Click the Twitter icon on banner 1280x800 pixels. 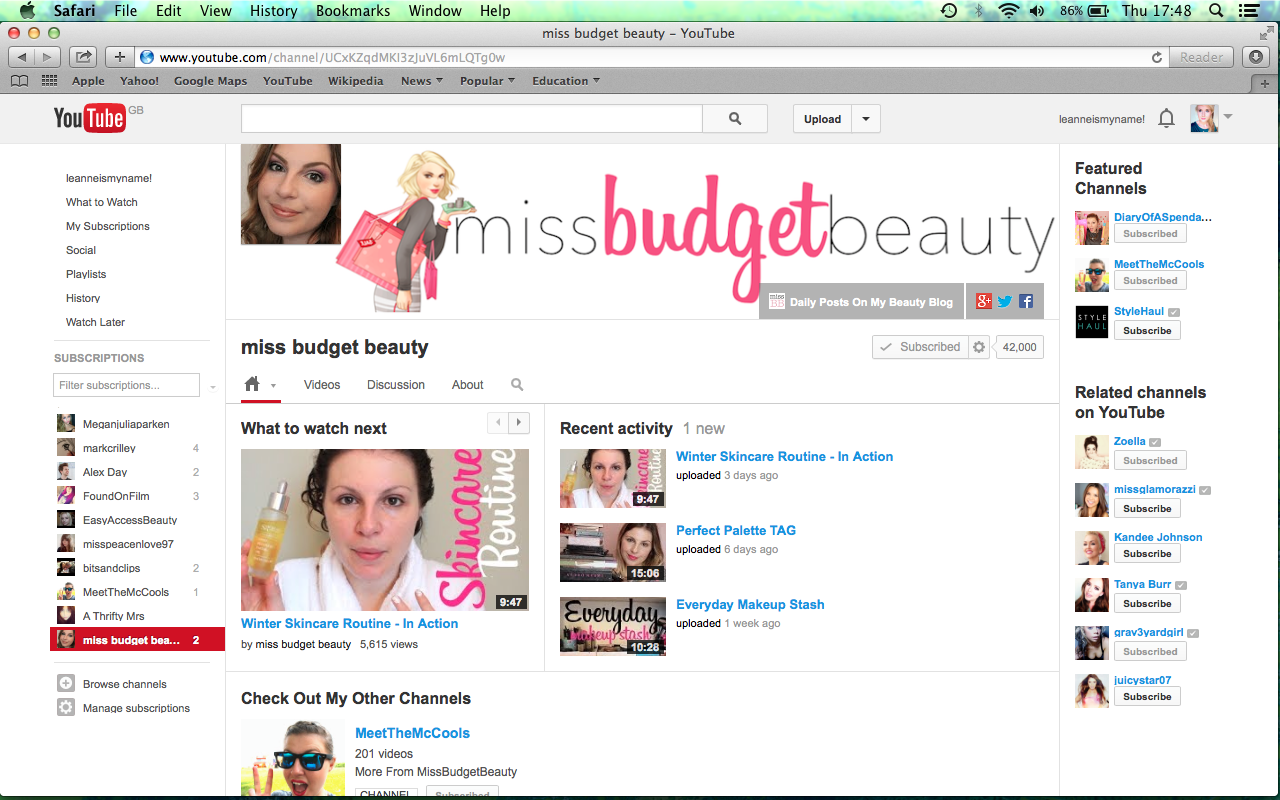click(x=1005, y=301)
